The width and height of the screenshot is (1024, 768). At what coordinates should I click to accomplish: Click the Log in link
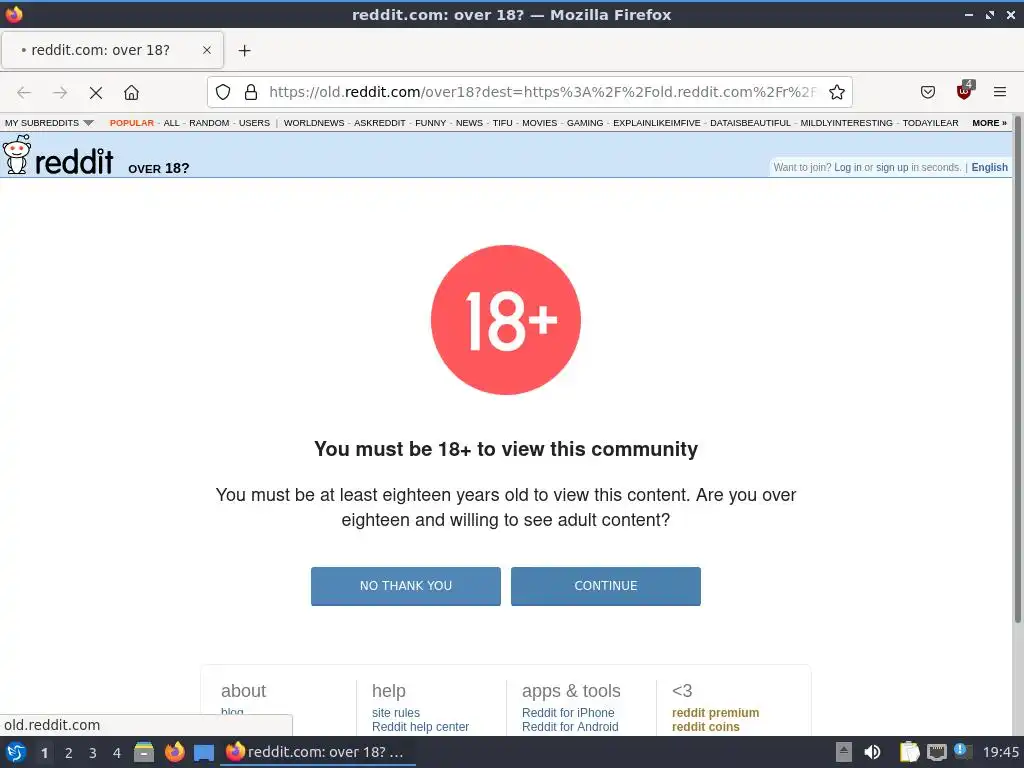coord(848,167)
